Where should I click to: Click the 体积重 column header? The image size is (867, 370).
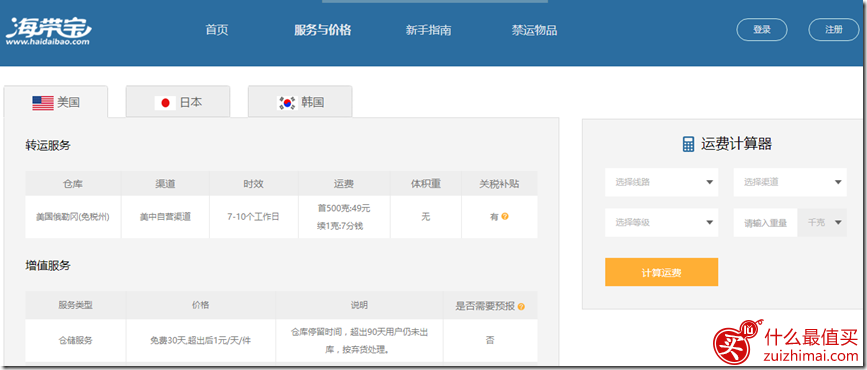[x=426, y=184]
